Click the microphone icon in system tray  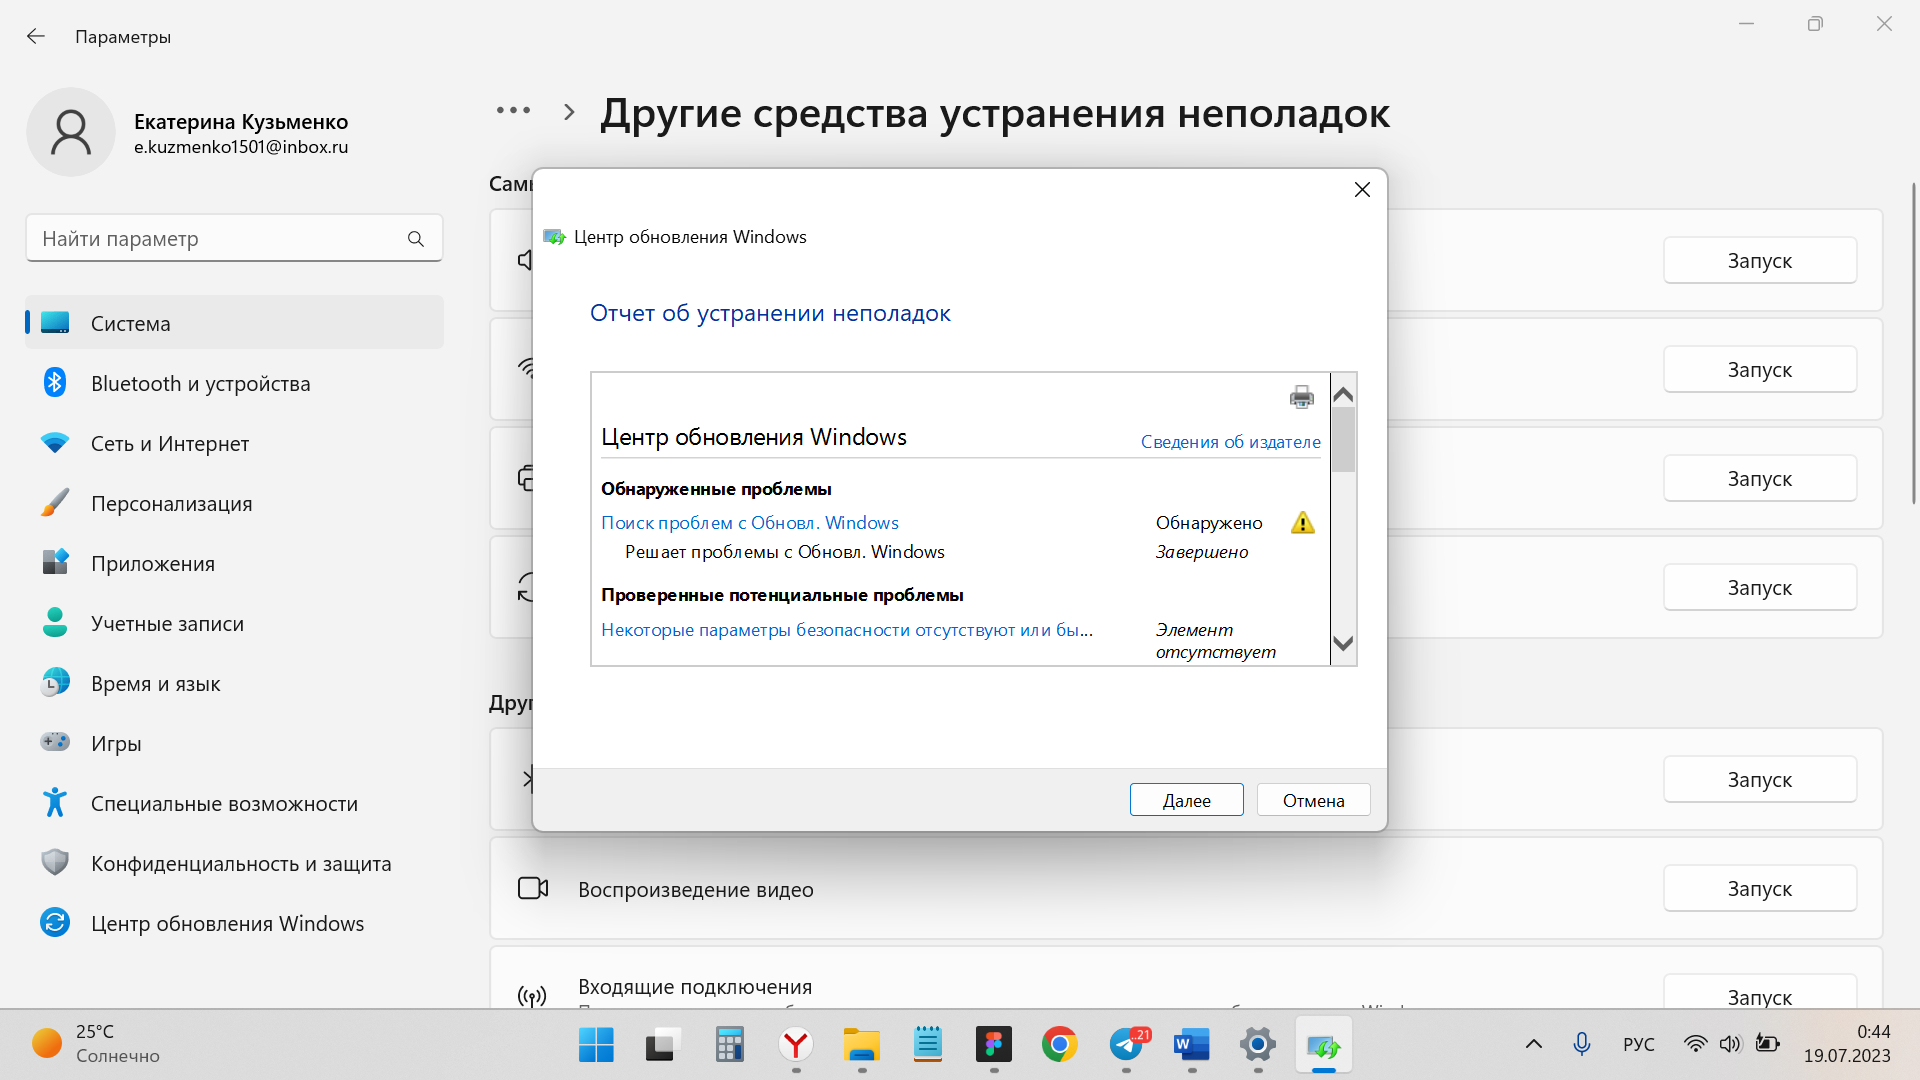[x=1581, y=1044]
